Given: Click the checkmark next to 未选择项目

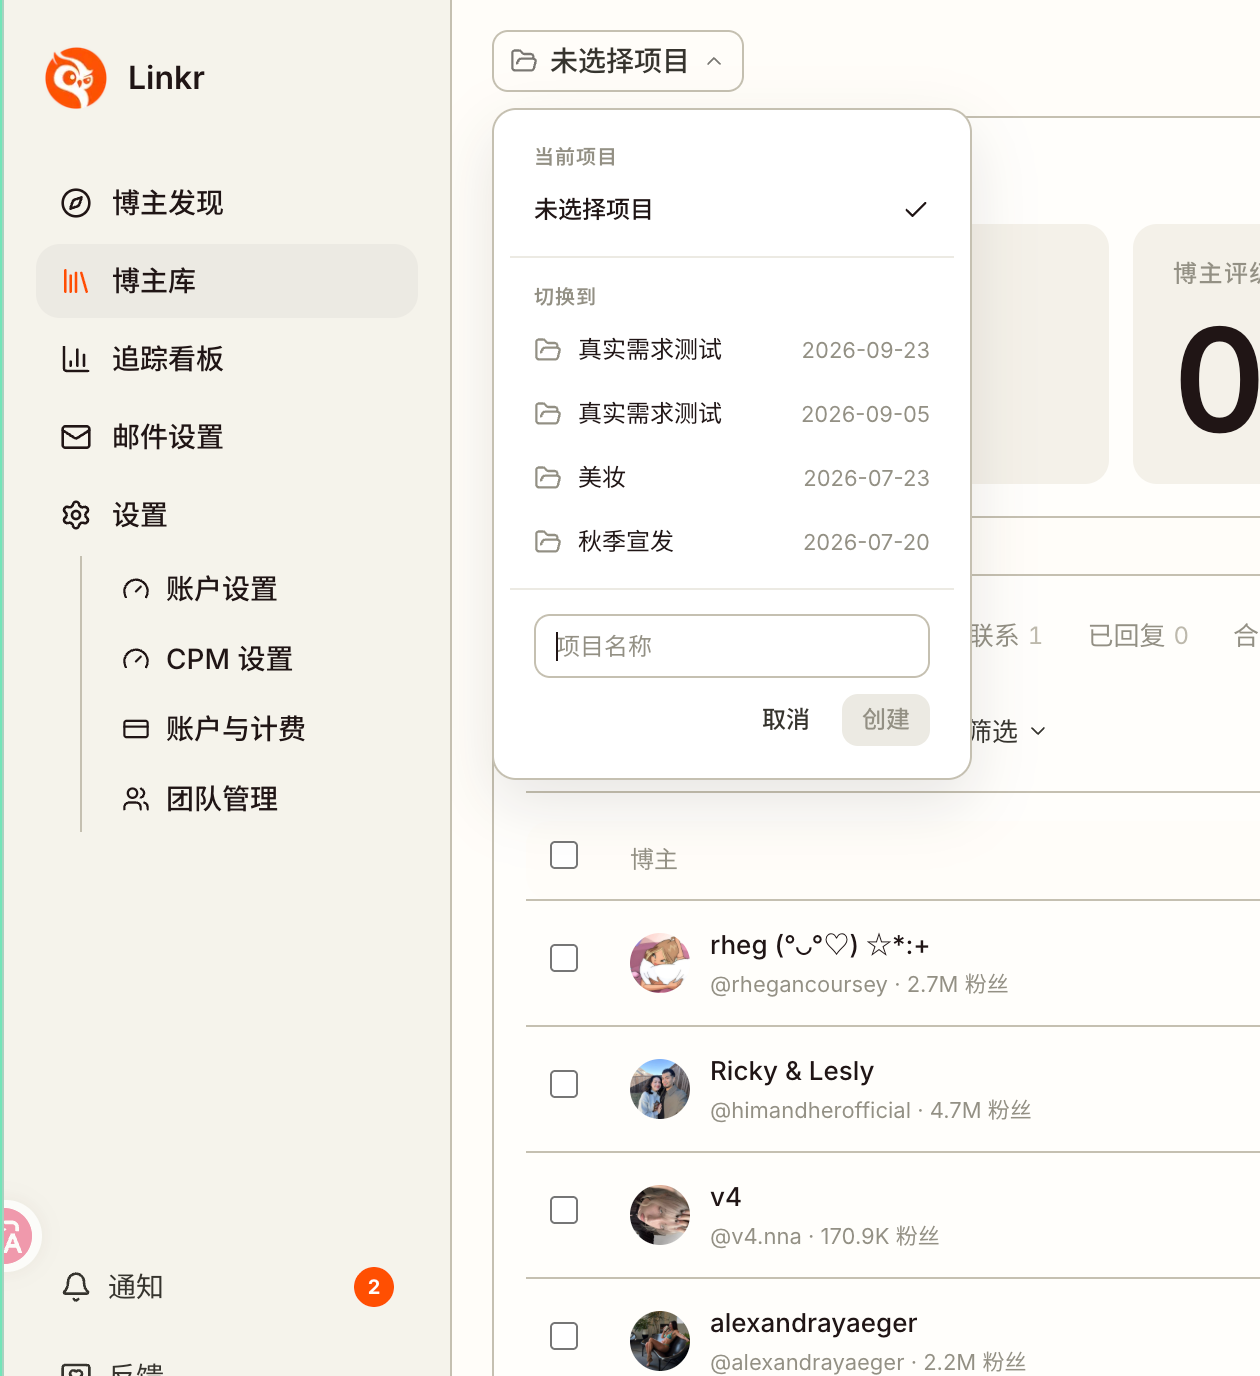Looking at the screenshot, I should [x=916, y=209].
